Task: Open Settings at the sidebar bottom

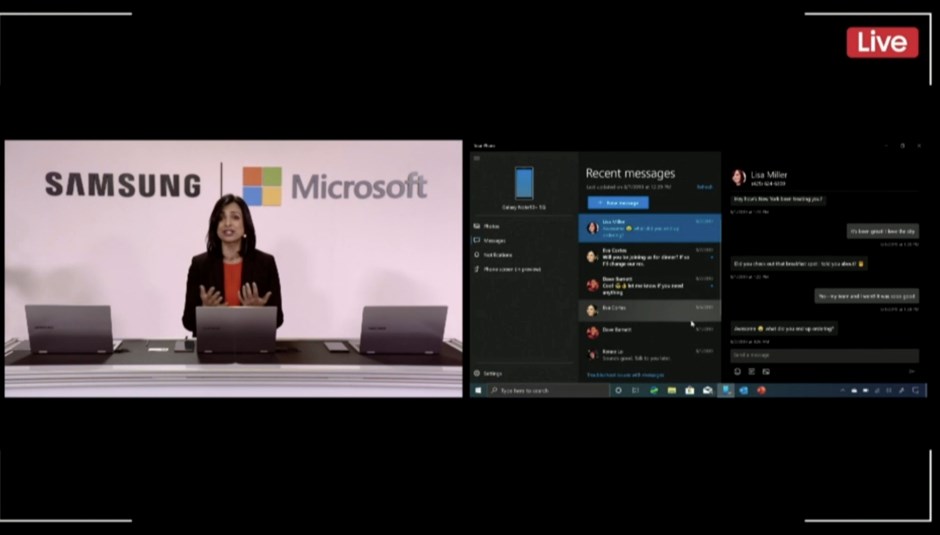Action: click(491, 373)
